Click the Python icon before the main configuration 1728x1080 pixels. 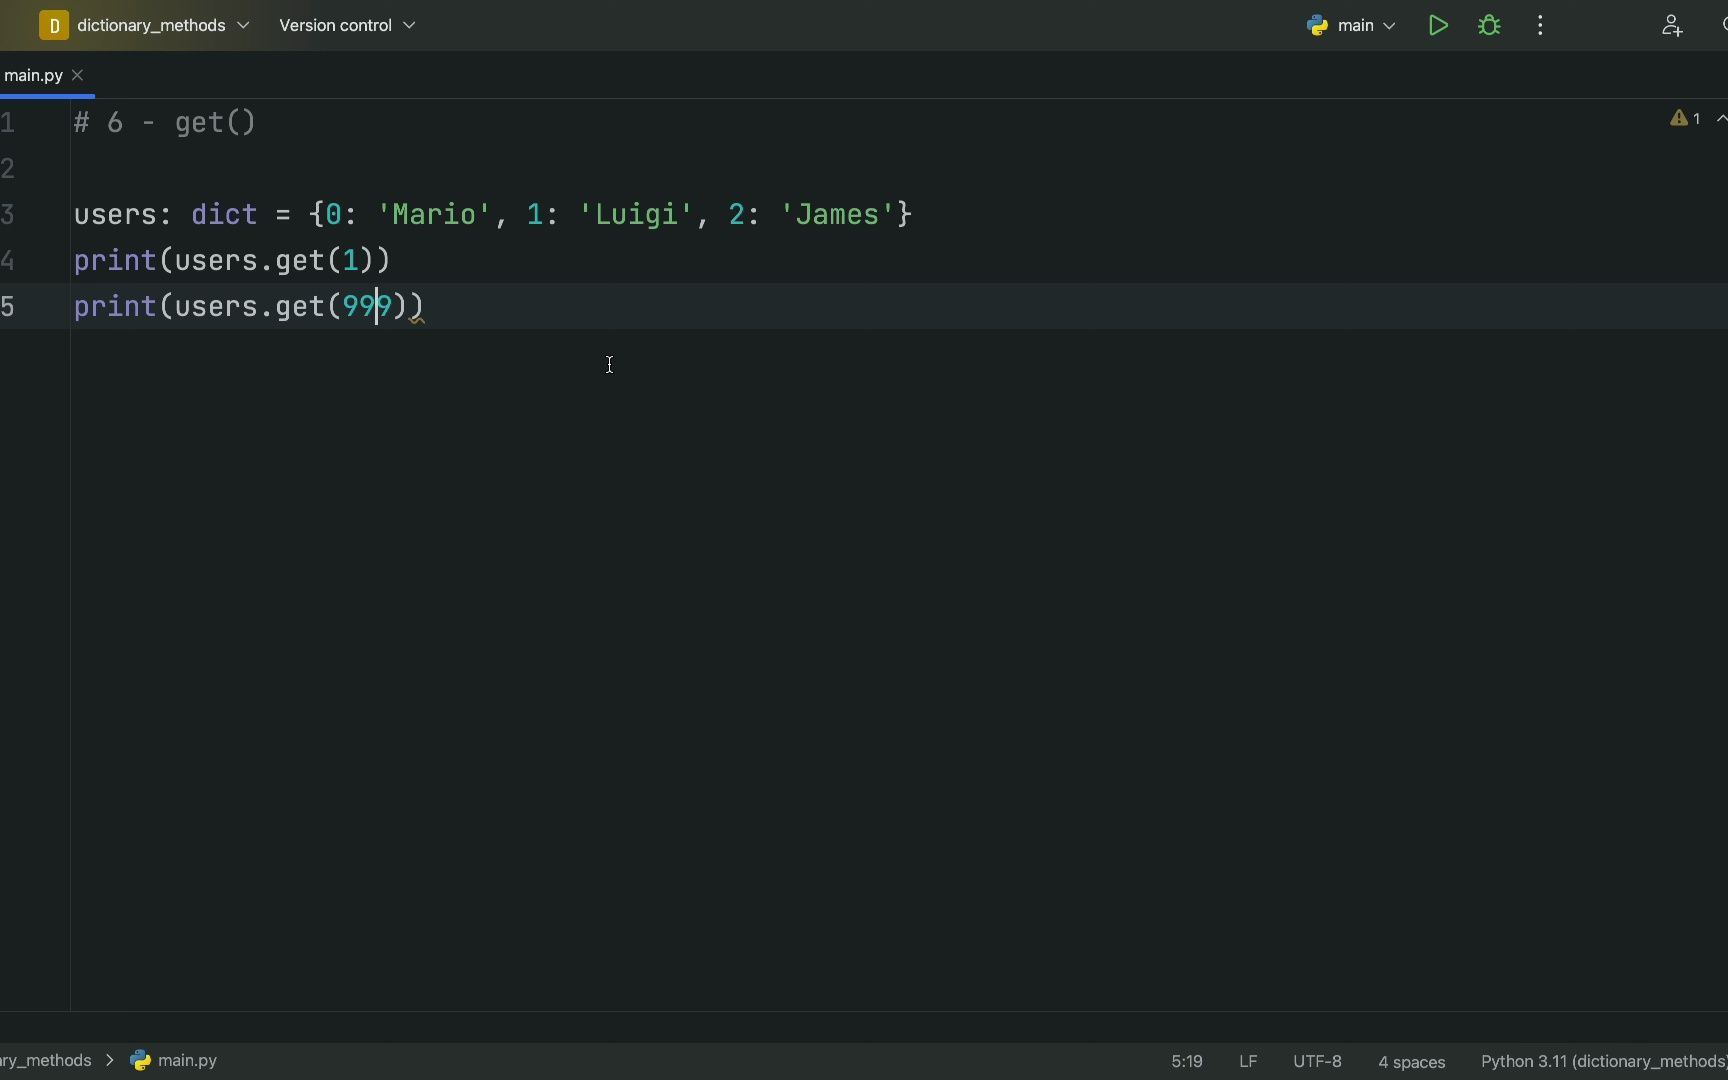(1318, 26)
